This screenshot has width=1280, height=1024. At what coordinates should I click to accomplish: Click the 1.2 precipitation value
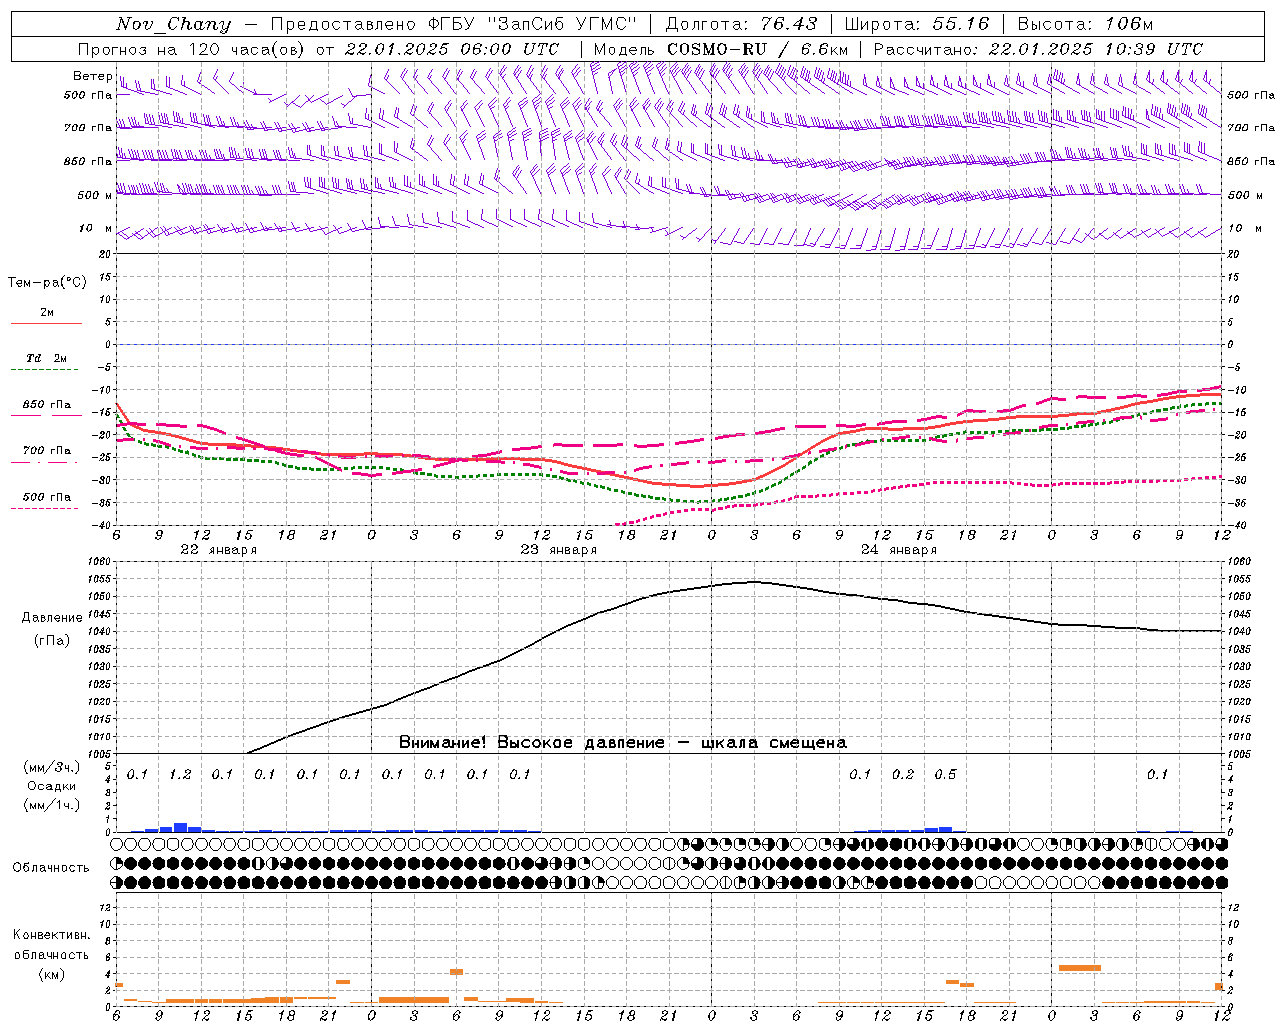tap(180, 775)
